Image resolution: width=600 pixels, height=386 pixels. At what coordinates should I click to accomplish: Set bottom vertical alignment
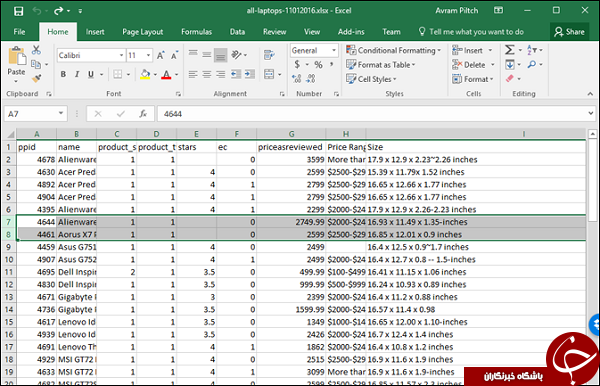(220, 55)
